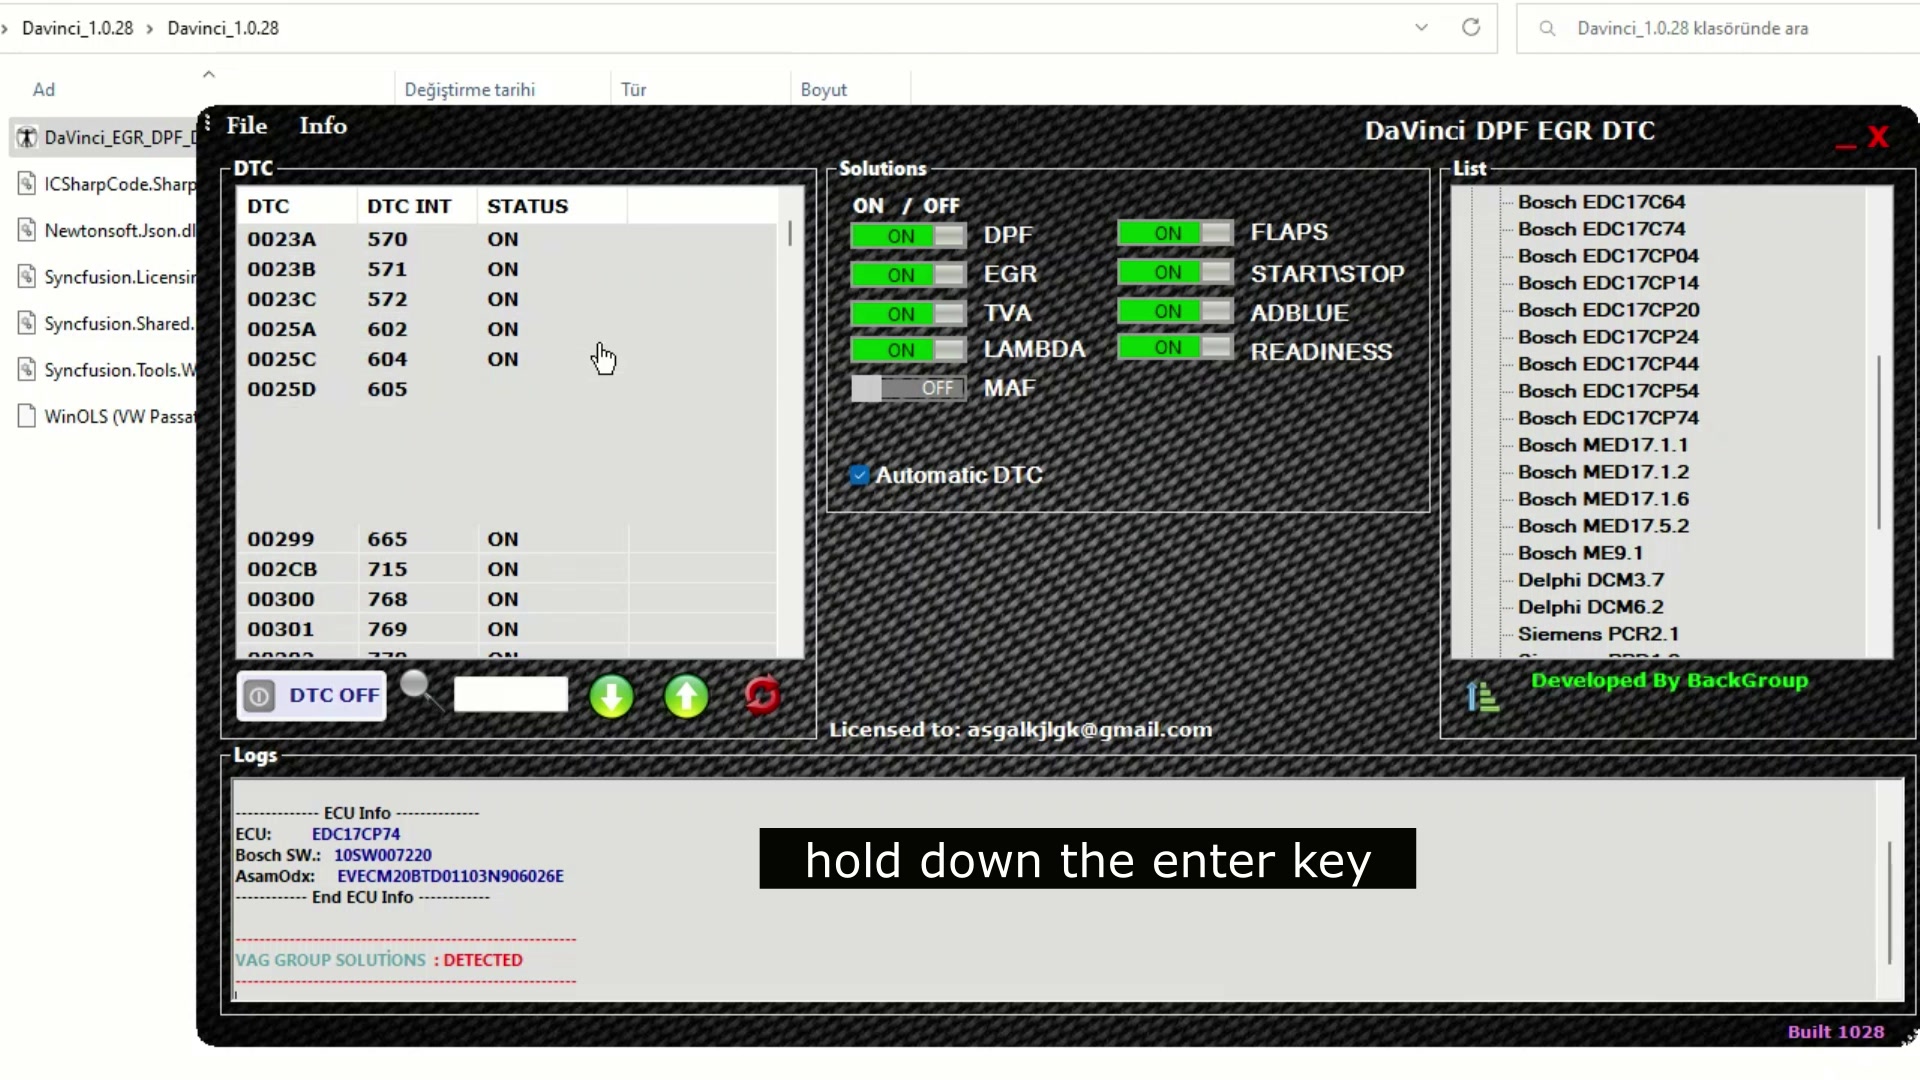The width and height of the screenshot is (1920, 1080).
Task: Expand the Davinci_1.0.28 breadcrumb arrow
Action: click(151, 28)
